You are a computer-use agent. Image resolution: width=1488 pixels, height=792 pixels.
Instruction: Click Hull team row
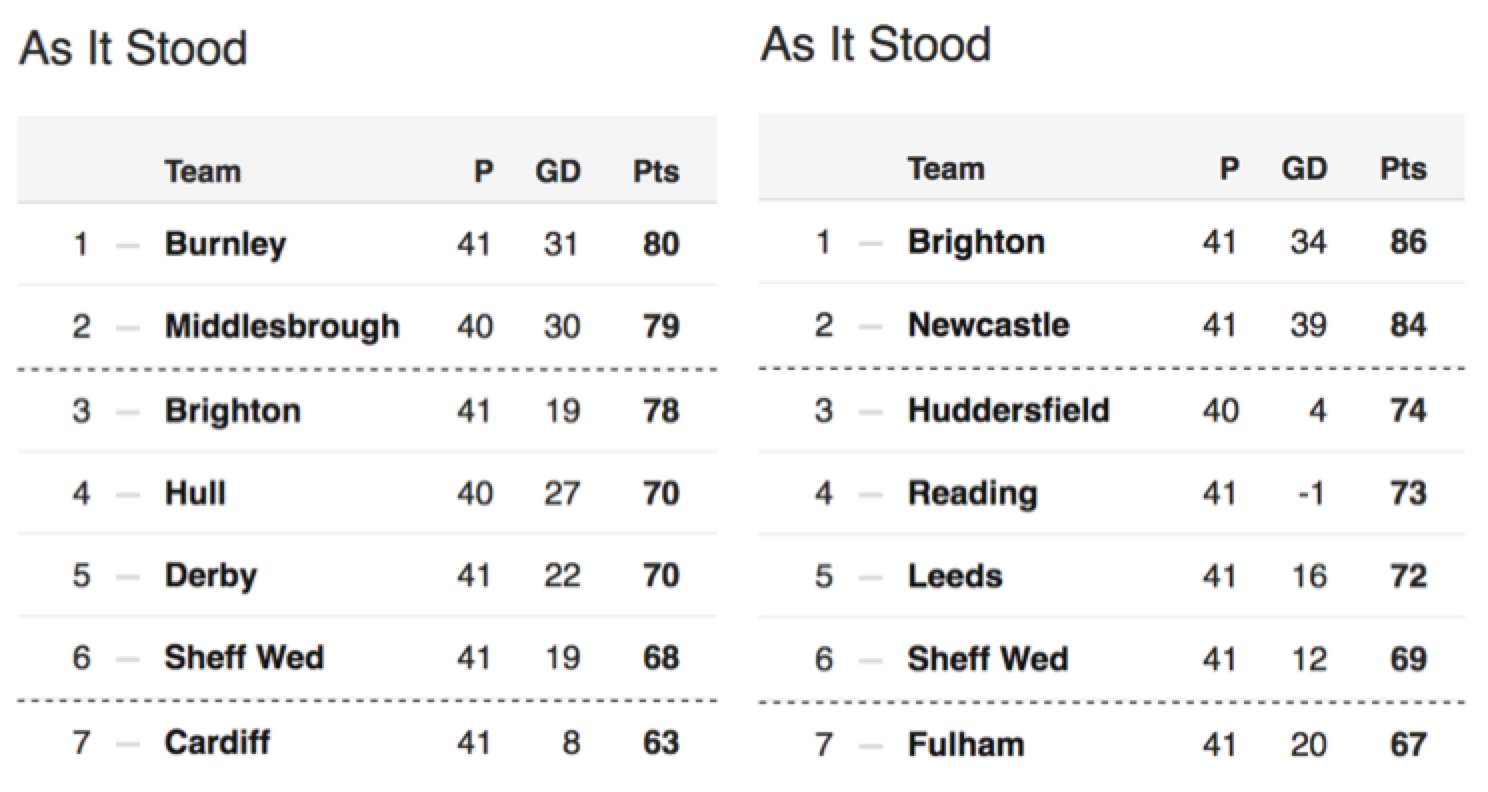pos(366,493)
